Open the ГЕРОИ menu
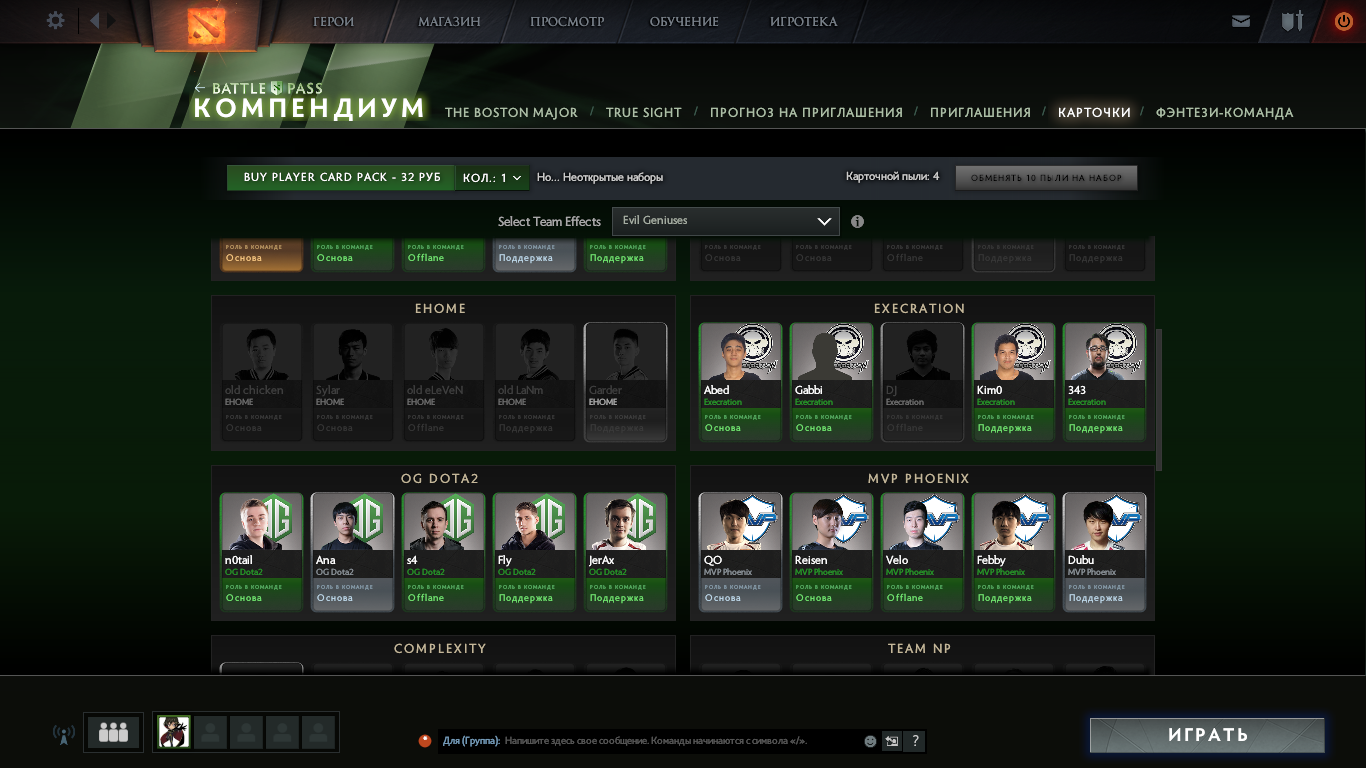Viewport: 1366px width, 768px height. [x=334, y=22]
